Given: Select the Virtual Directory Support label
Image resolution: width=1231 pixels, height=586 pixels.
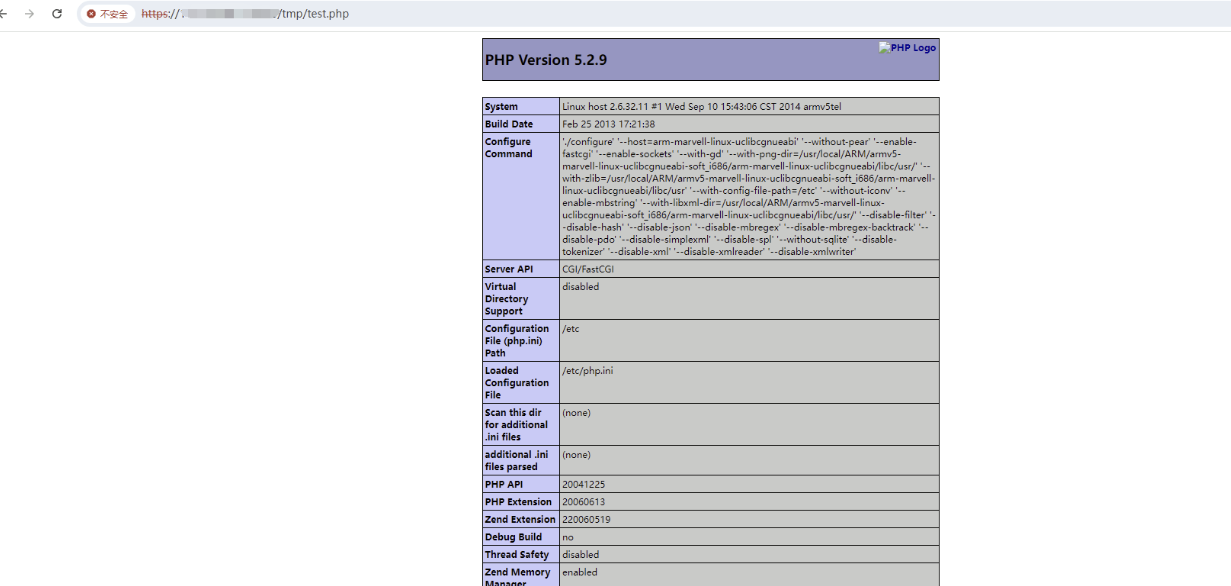Looking at the screenshot, I should 507,299.
